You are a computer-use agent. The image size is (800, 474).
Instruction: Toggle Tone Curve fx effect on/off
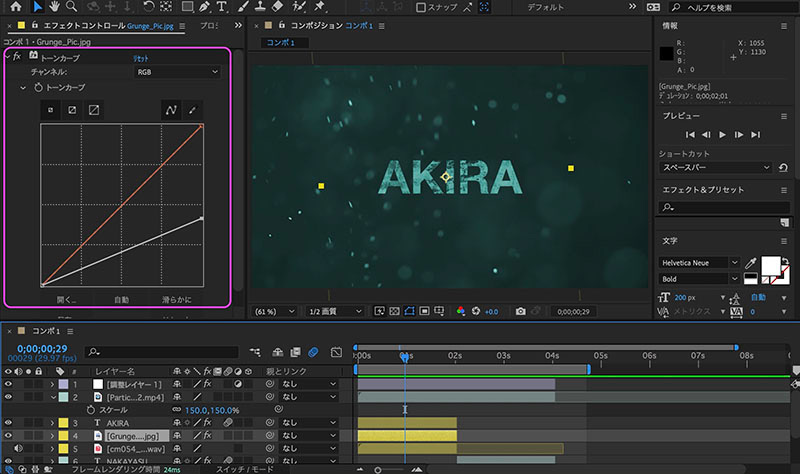point(17,56)
